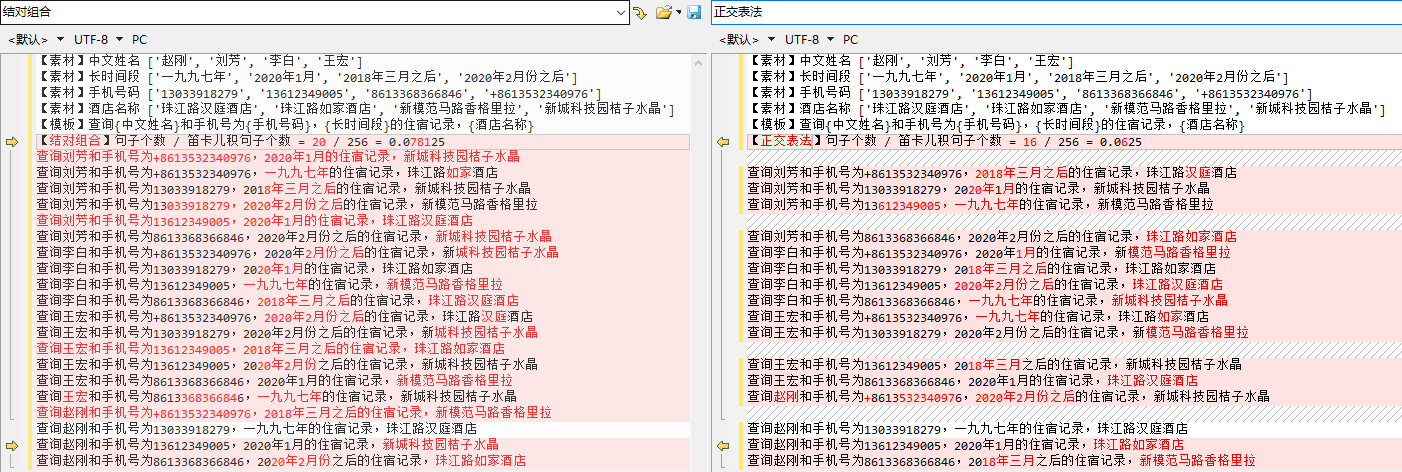Click the bottom yellow arrow in left pane gutter

click(12, 445)
